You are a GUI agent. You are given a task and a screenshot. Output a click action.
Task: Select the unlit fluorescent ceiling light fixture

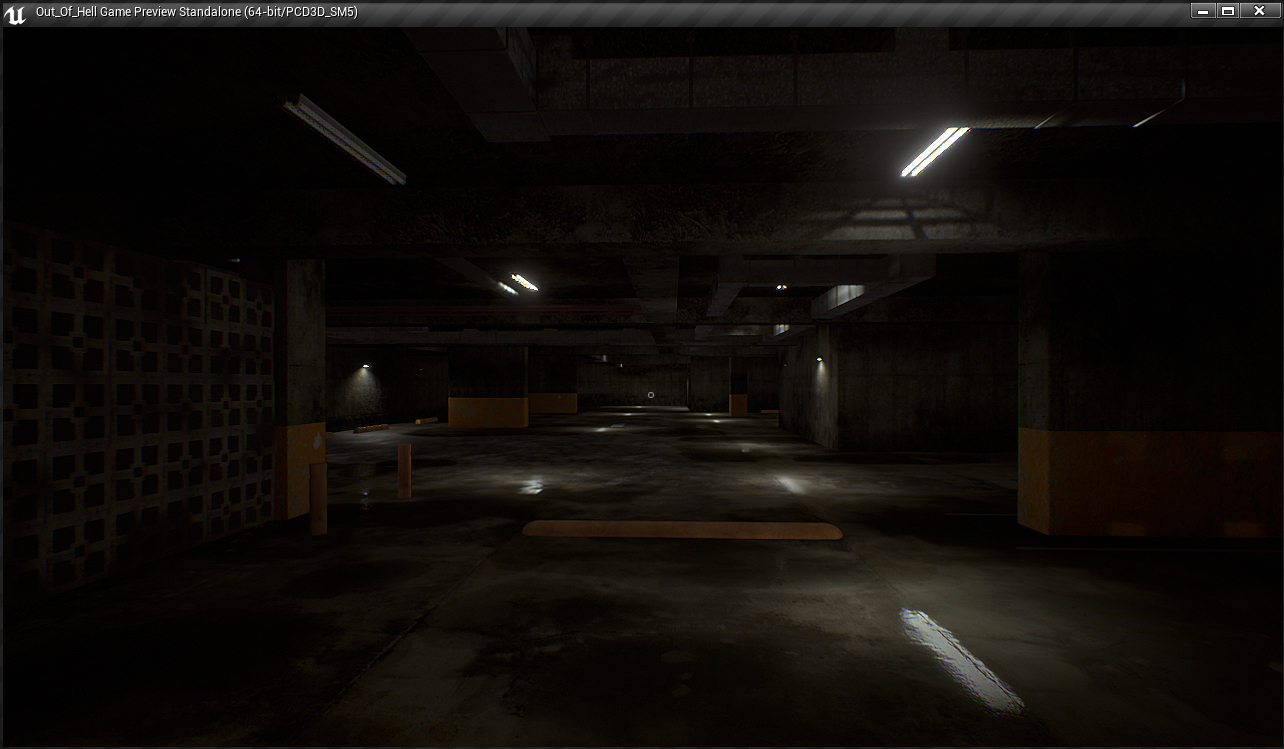click(344, 139)
